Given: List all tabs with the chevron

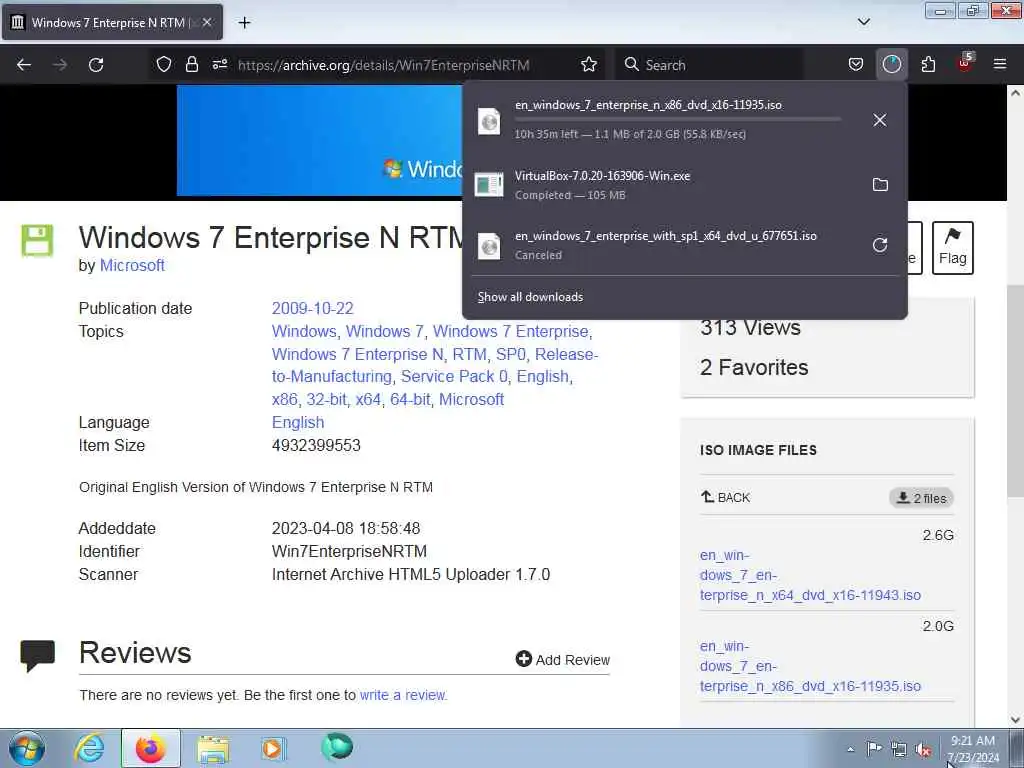Looking at the screenshot, I should tap(863, 22).
